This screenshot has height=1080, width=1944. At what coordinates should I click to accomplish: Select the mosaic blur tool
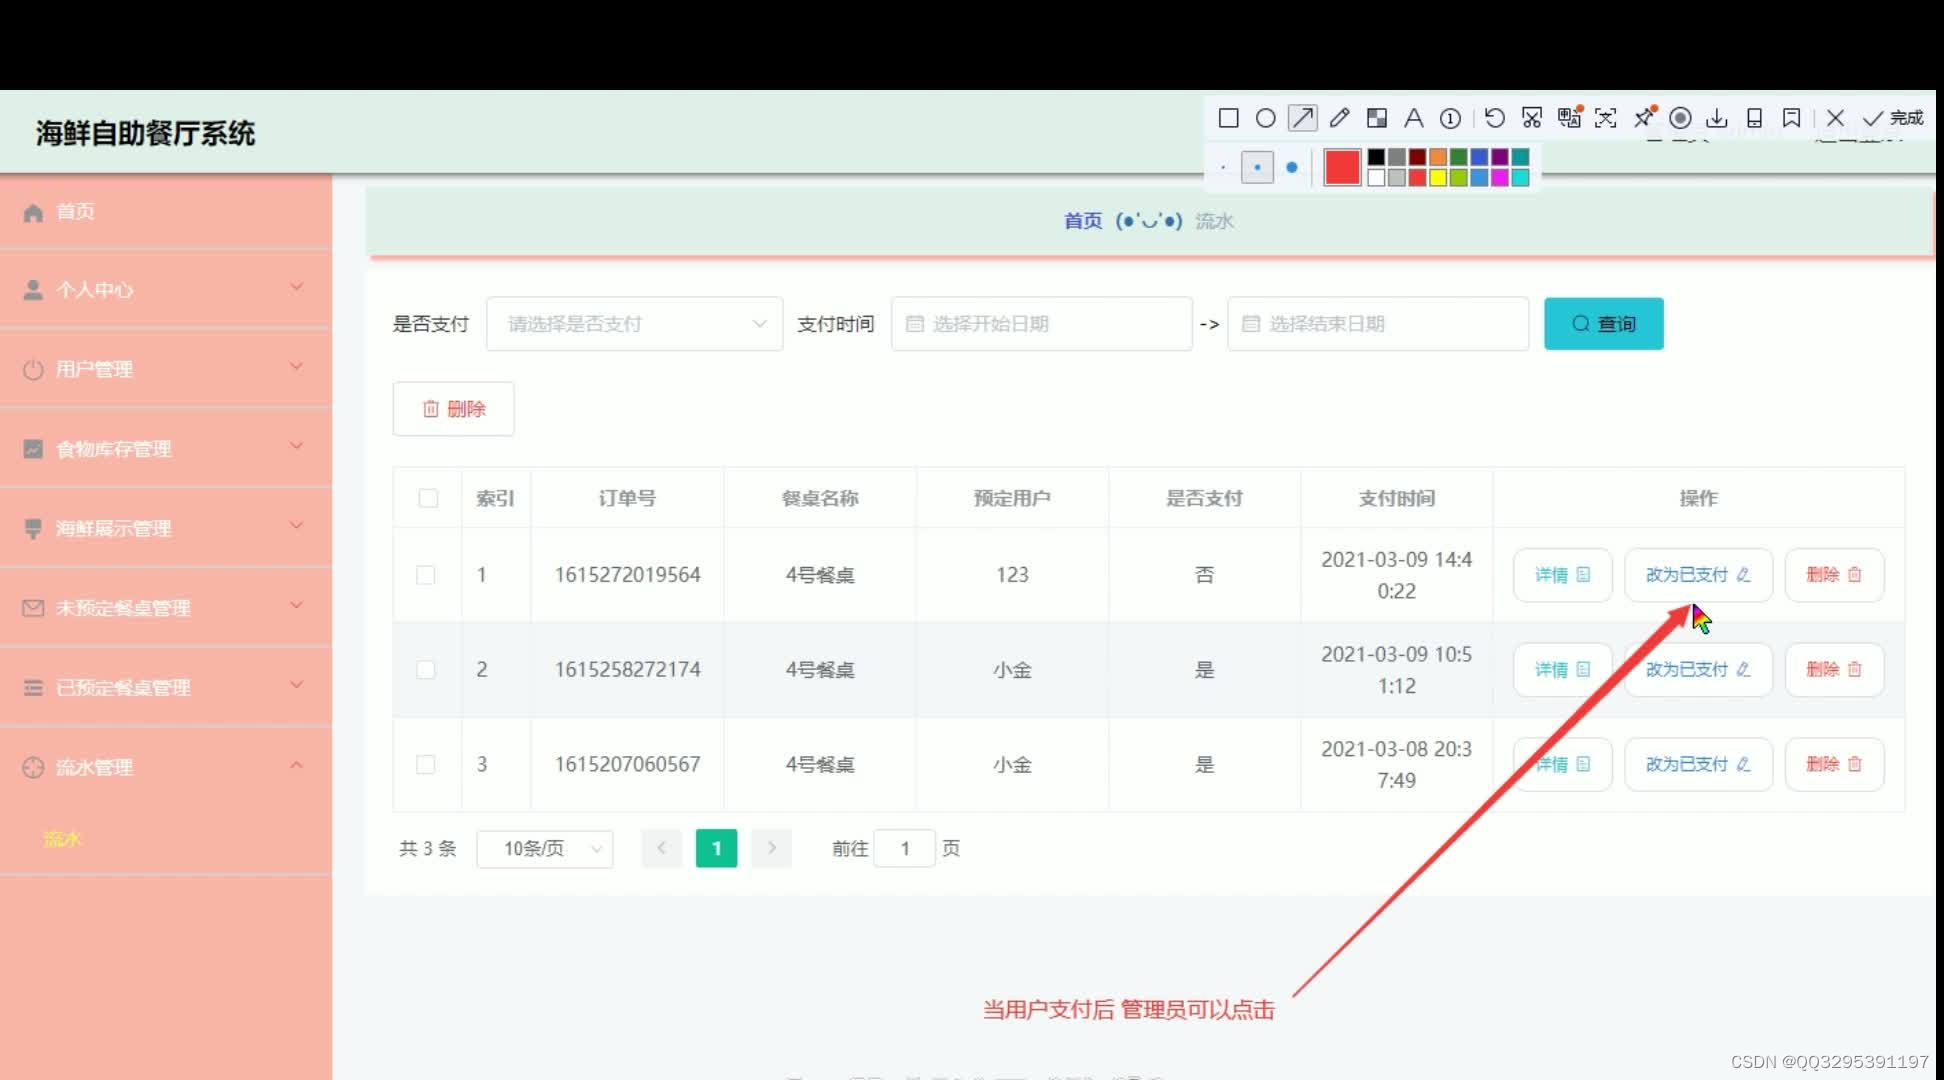point(1377,118)
